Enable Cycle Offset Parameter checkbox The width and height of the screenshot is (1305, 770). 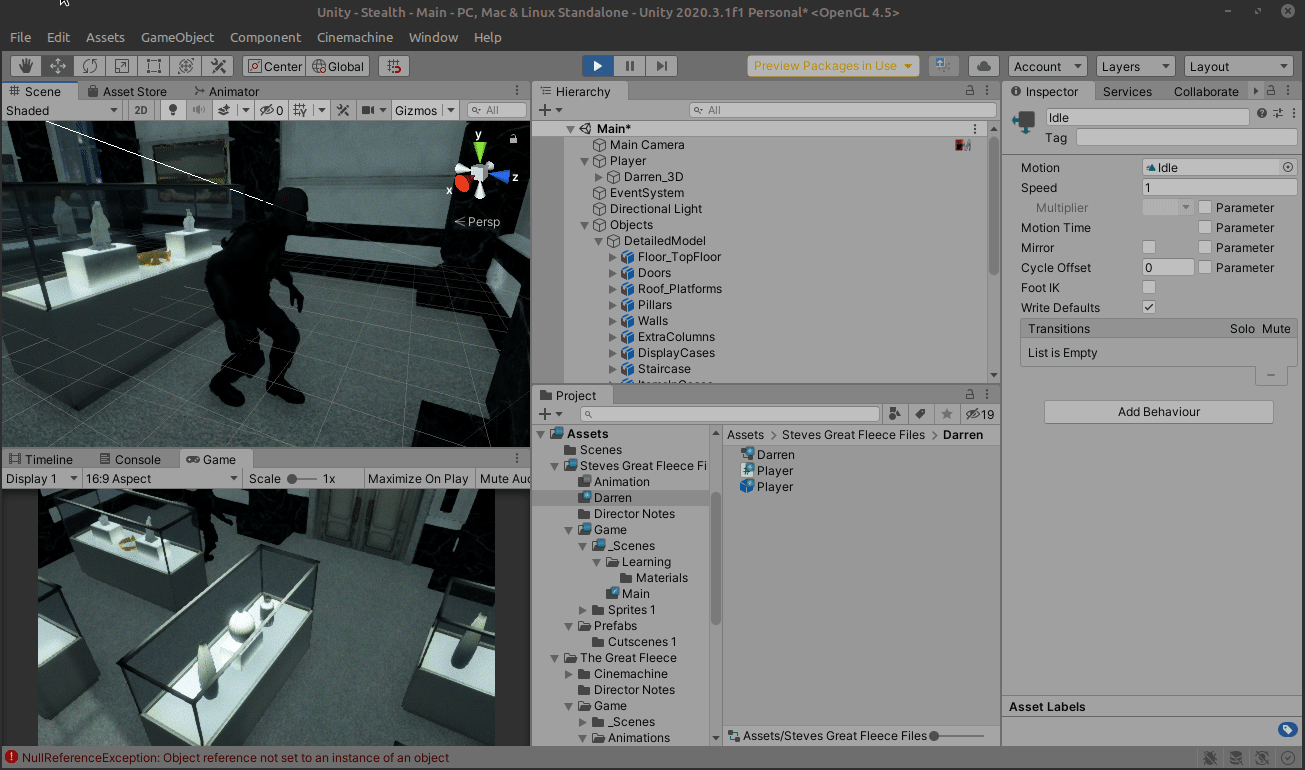tap(1205, 268)
